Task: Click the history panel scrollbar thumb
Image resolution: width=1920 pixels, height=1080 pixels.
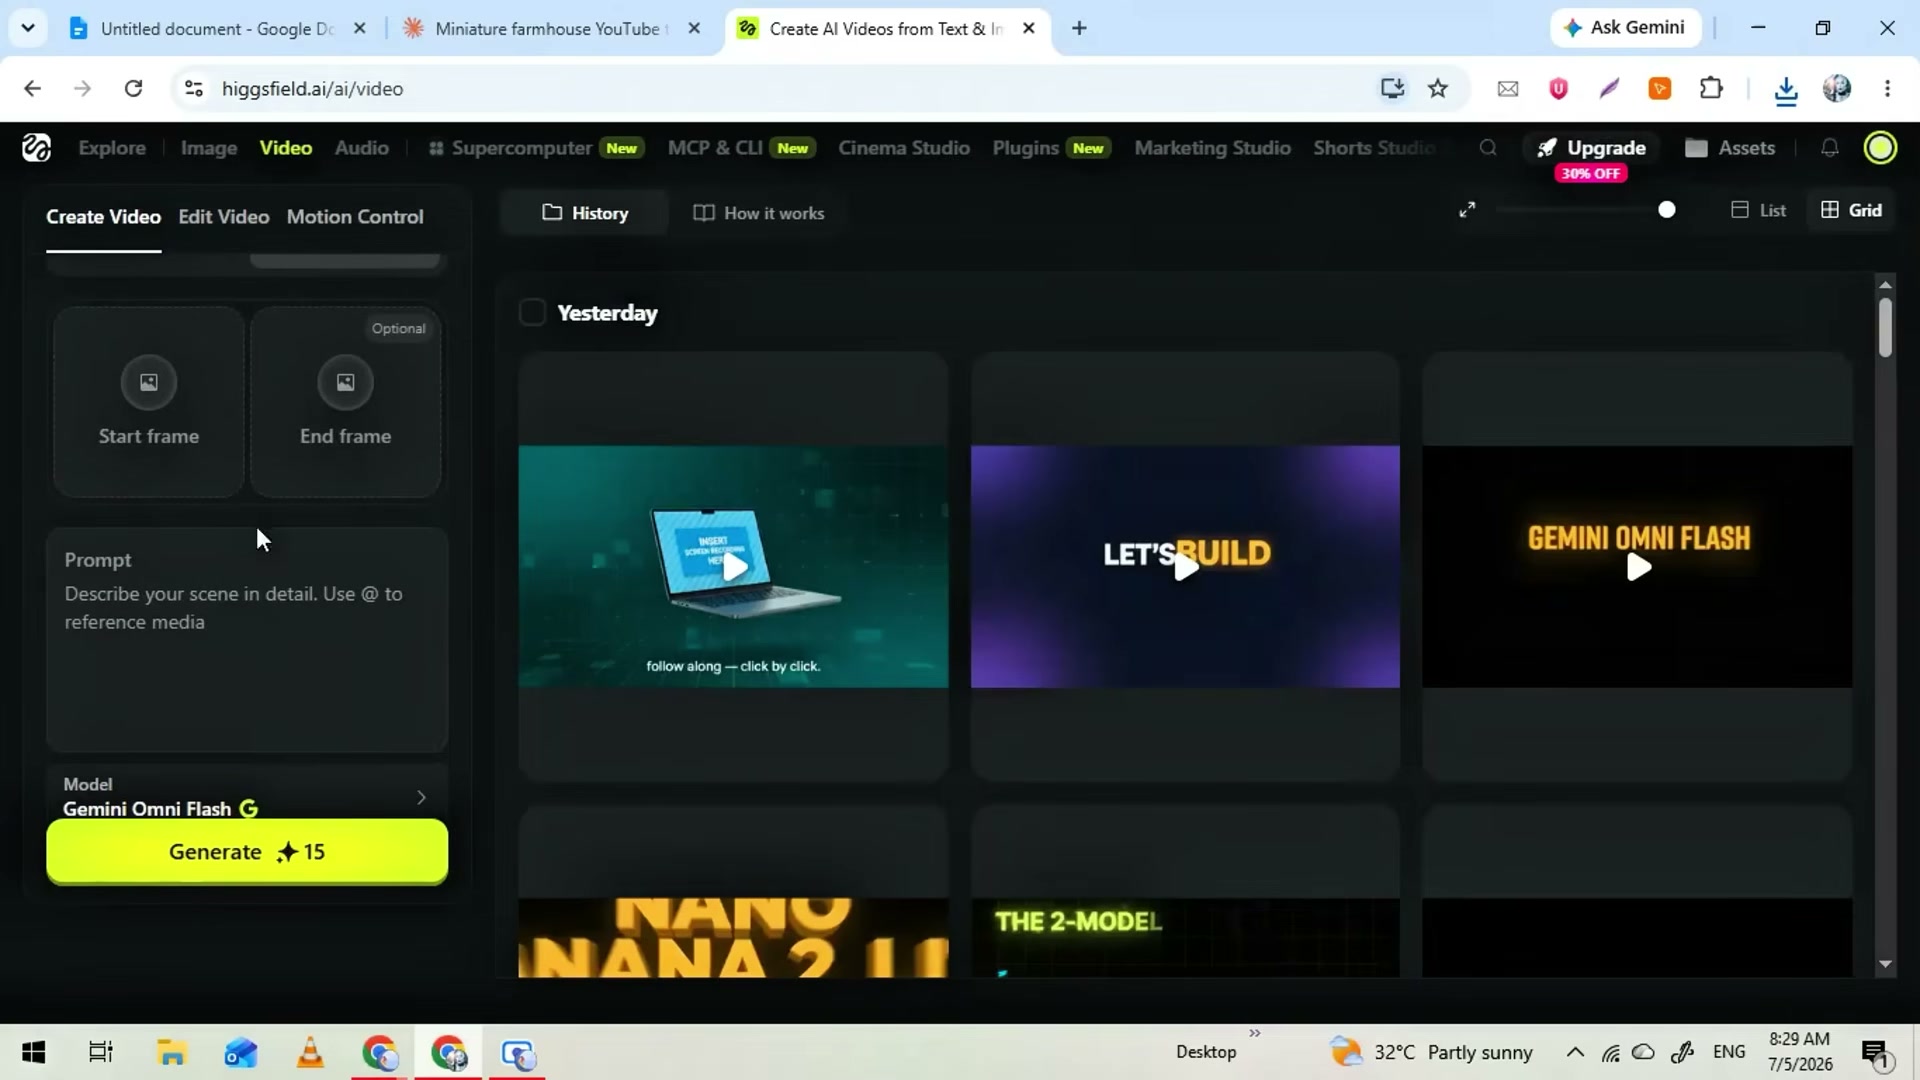Action: [1885, 327]
